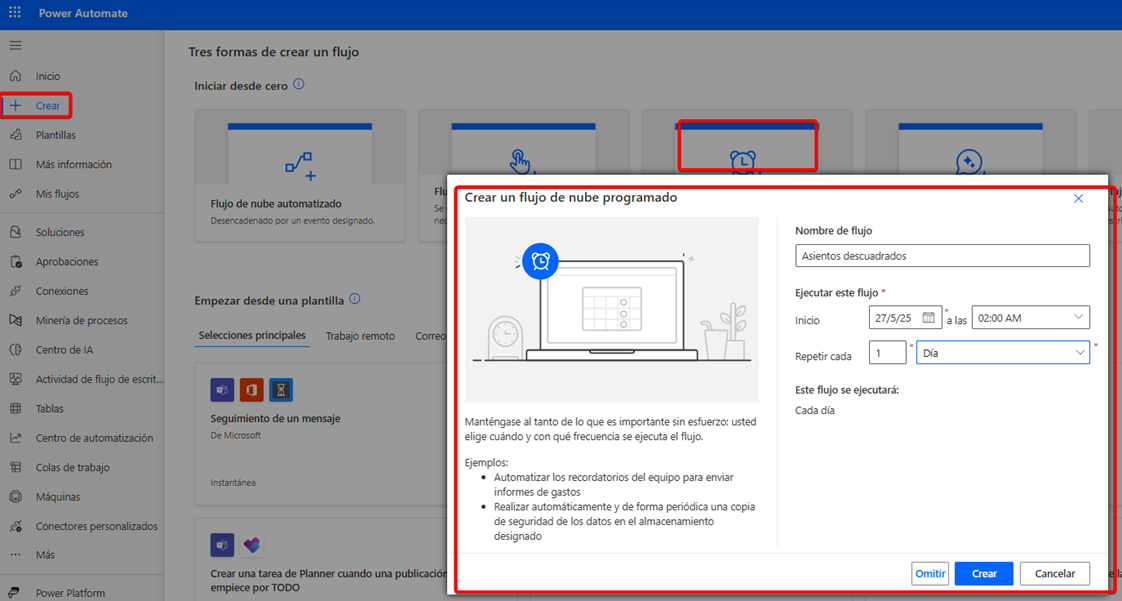Click the Omitir button
The height and width of the screenshot is (601, 1122).
[x=930, y=574]
